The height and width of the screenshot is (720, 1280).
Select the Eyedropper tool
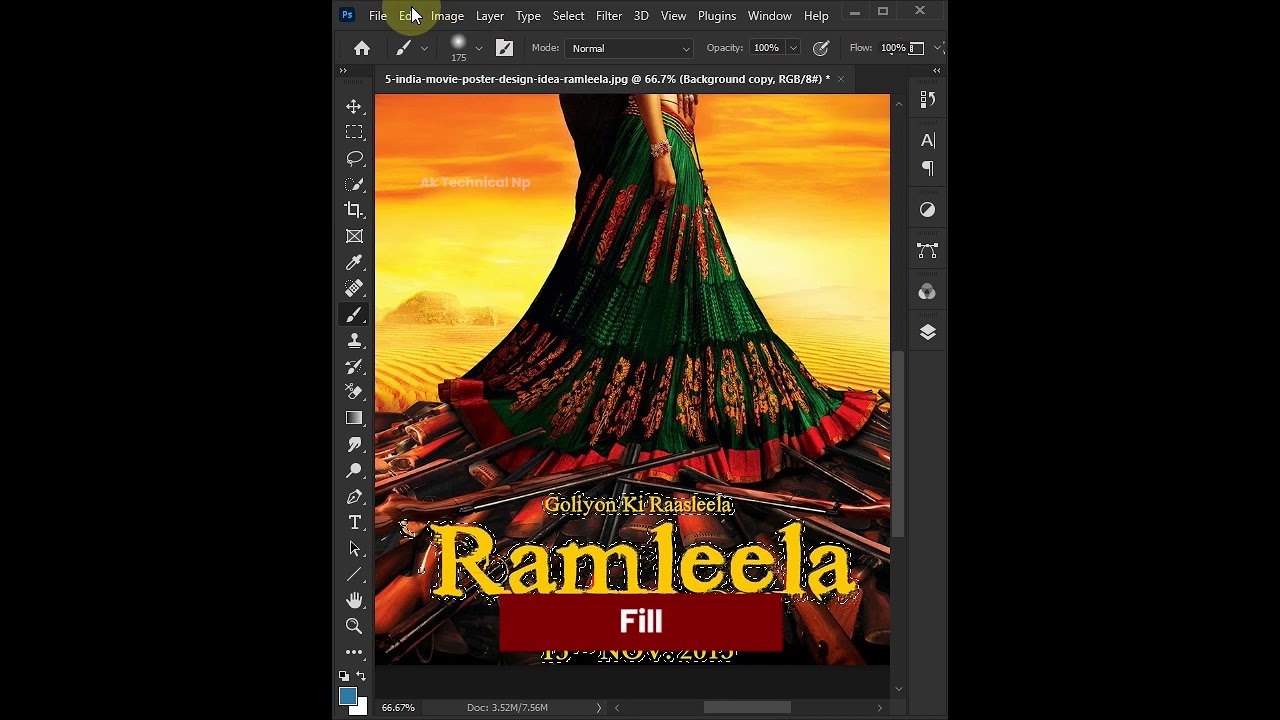[x=354, y=262]
